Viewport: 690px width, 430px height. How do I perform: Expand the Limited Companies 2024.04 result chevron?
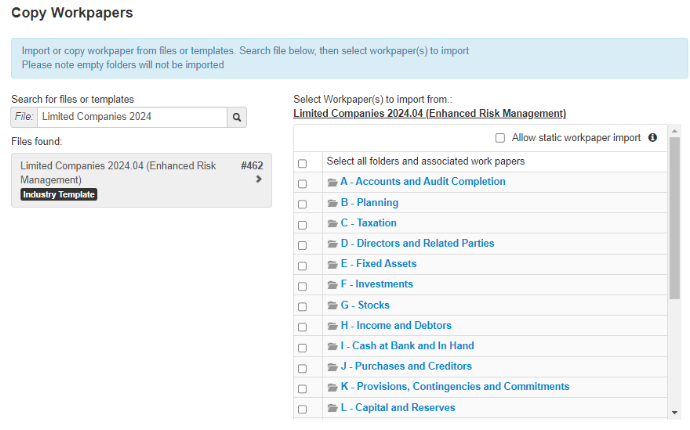click(x=259, y=179)
